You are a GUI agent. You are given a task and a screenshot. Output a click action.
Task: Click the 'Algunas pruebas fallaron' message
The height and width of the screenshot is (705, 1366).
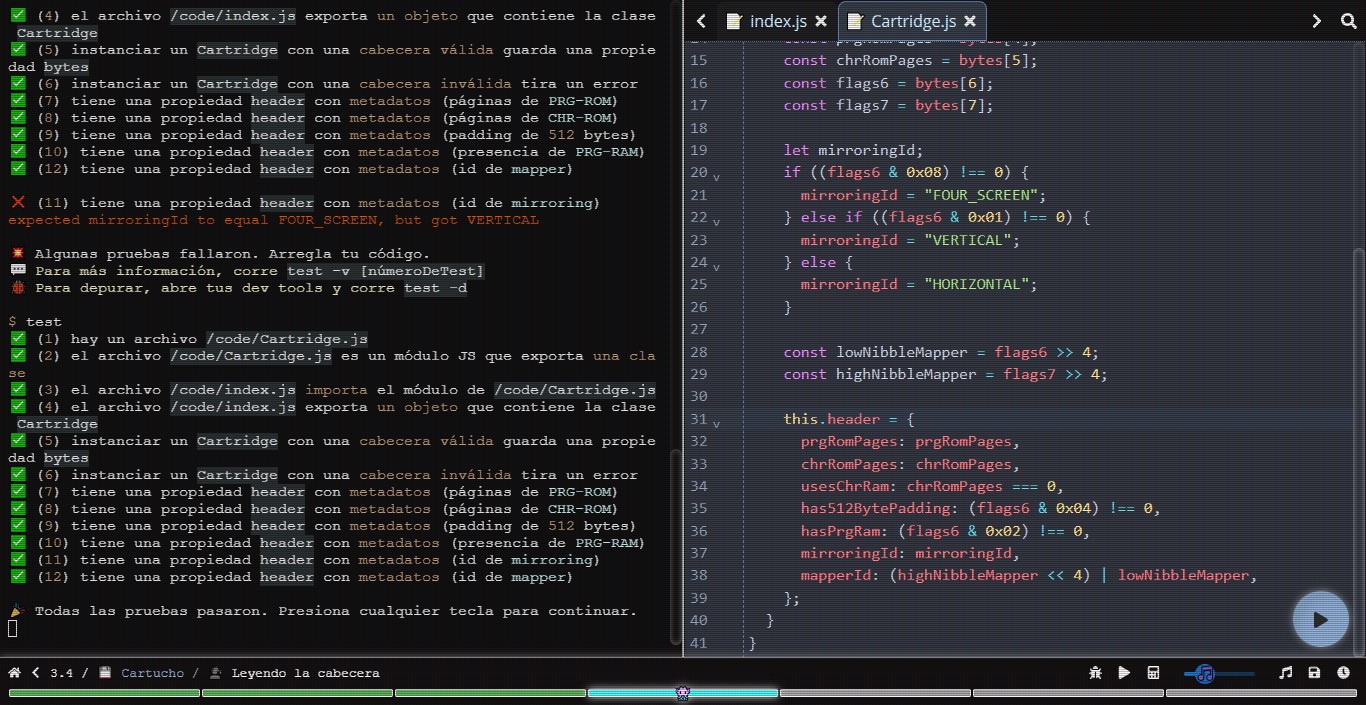pos(232,254)
